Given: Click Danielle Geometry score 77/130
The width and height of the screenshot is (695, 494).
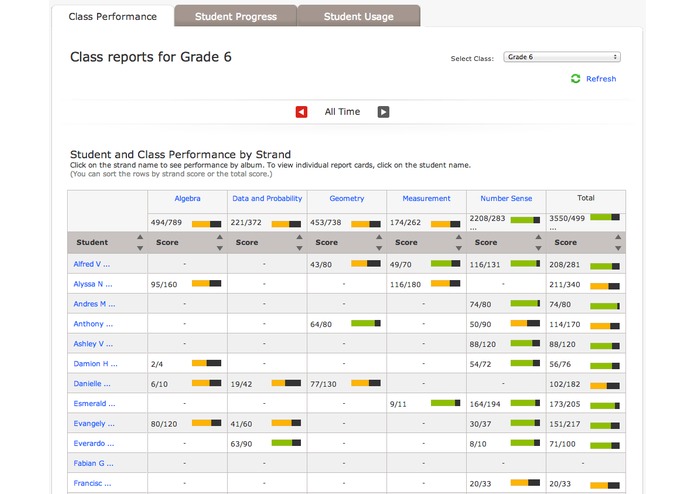Looking at the screenshot, I should click(323, 384).
